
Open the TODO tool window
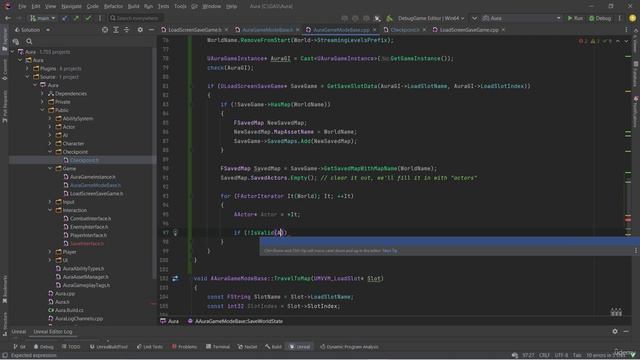pyautogui.click(x=71, y=347)
